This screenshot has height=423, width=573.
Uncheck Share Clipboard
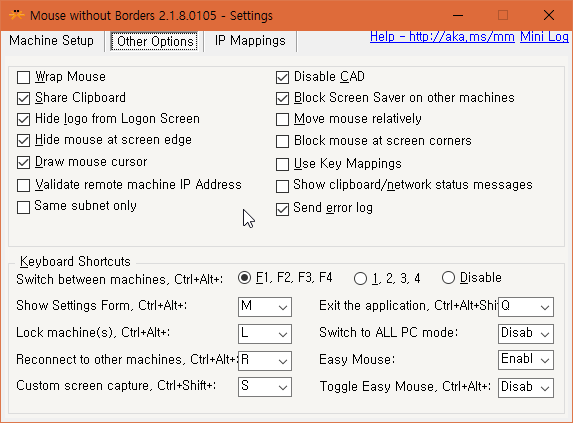[23, 98]
